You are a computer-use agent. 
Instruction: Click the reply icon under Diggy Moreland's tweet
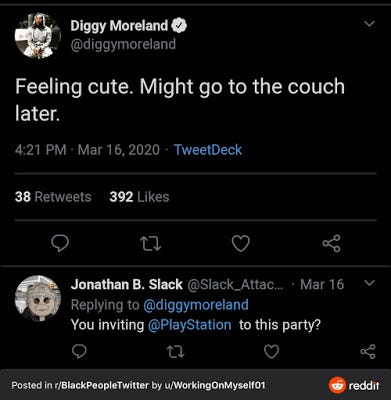tap(60, 243)
